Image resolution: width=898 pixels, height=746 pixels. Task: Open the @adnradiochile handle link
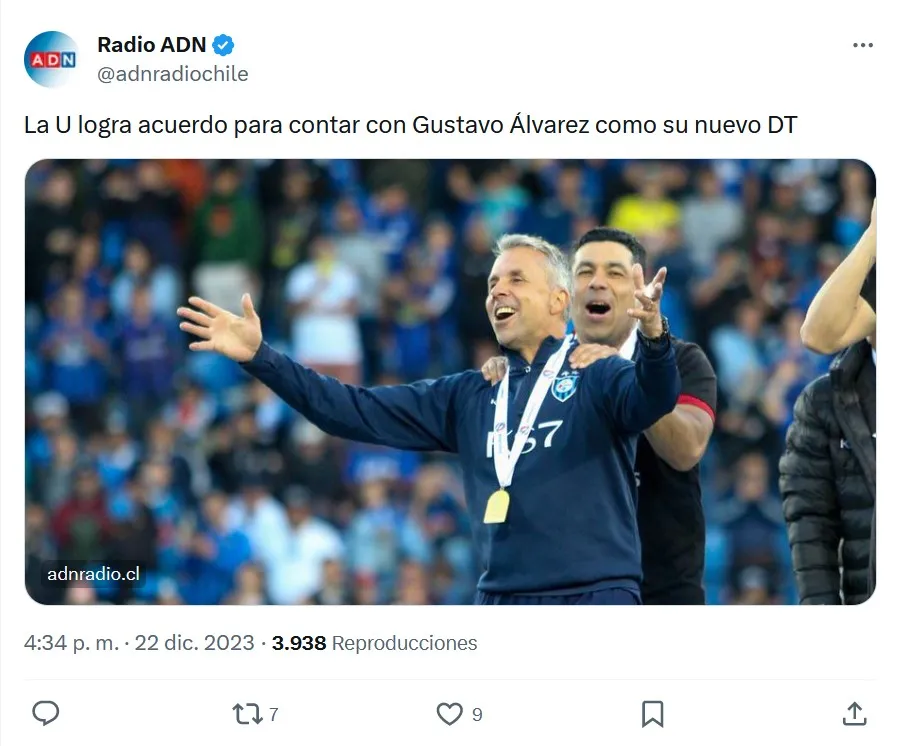point(173,74)
